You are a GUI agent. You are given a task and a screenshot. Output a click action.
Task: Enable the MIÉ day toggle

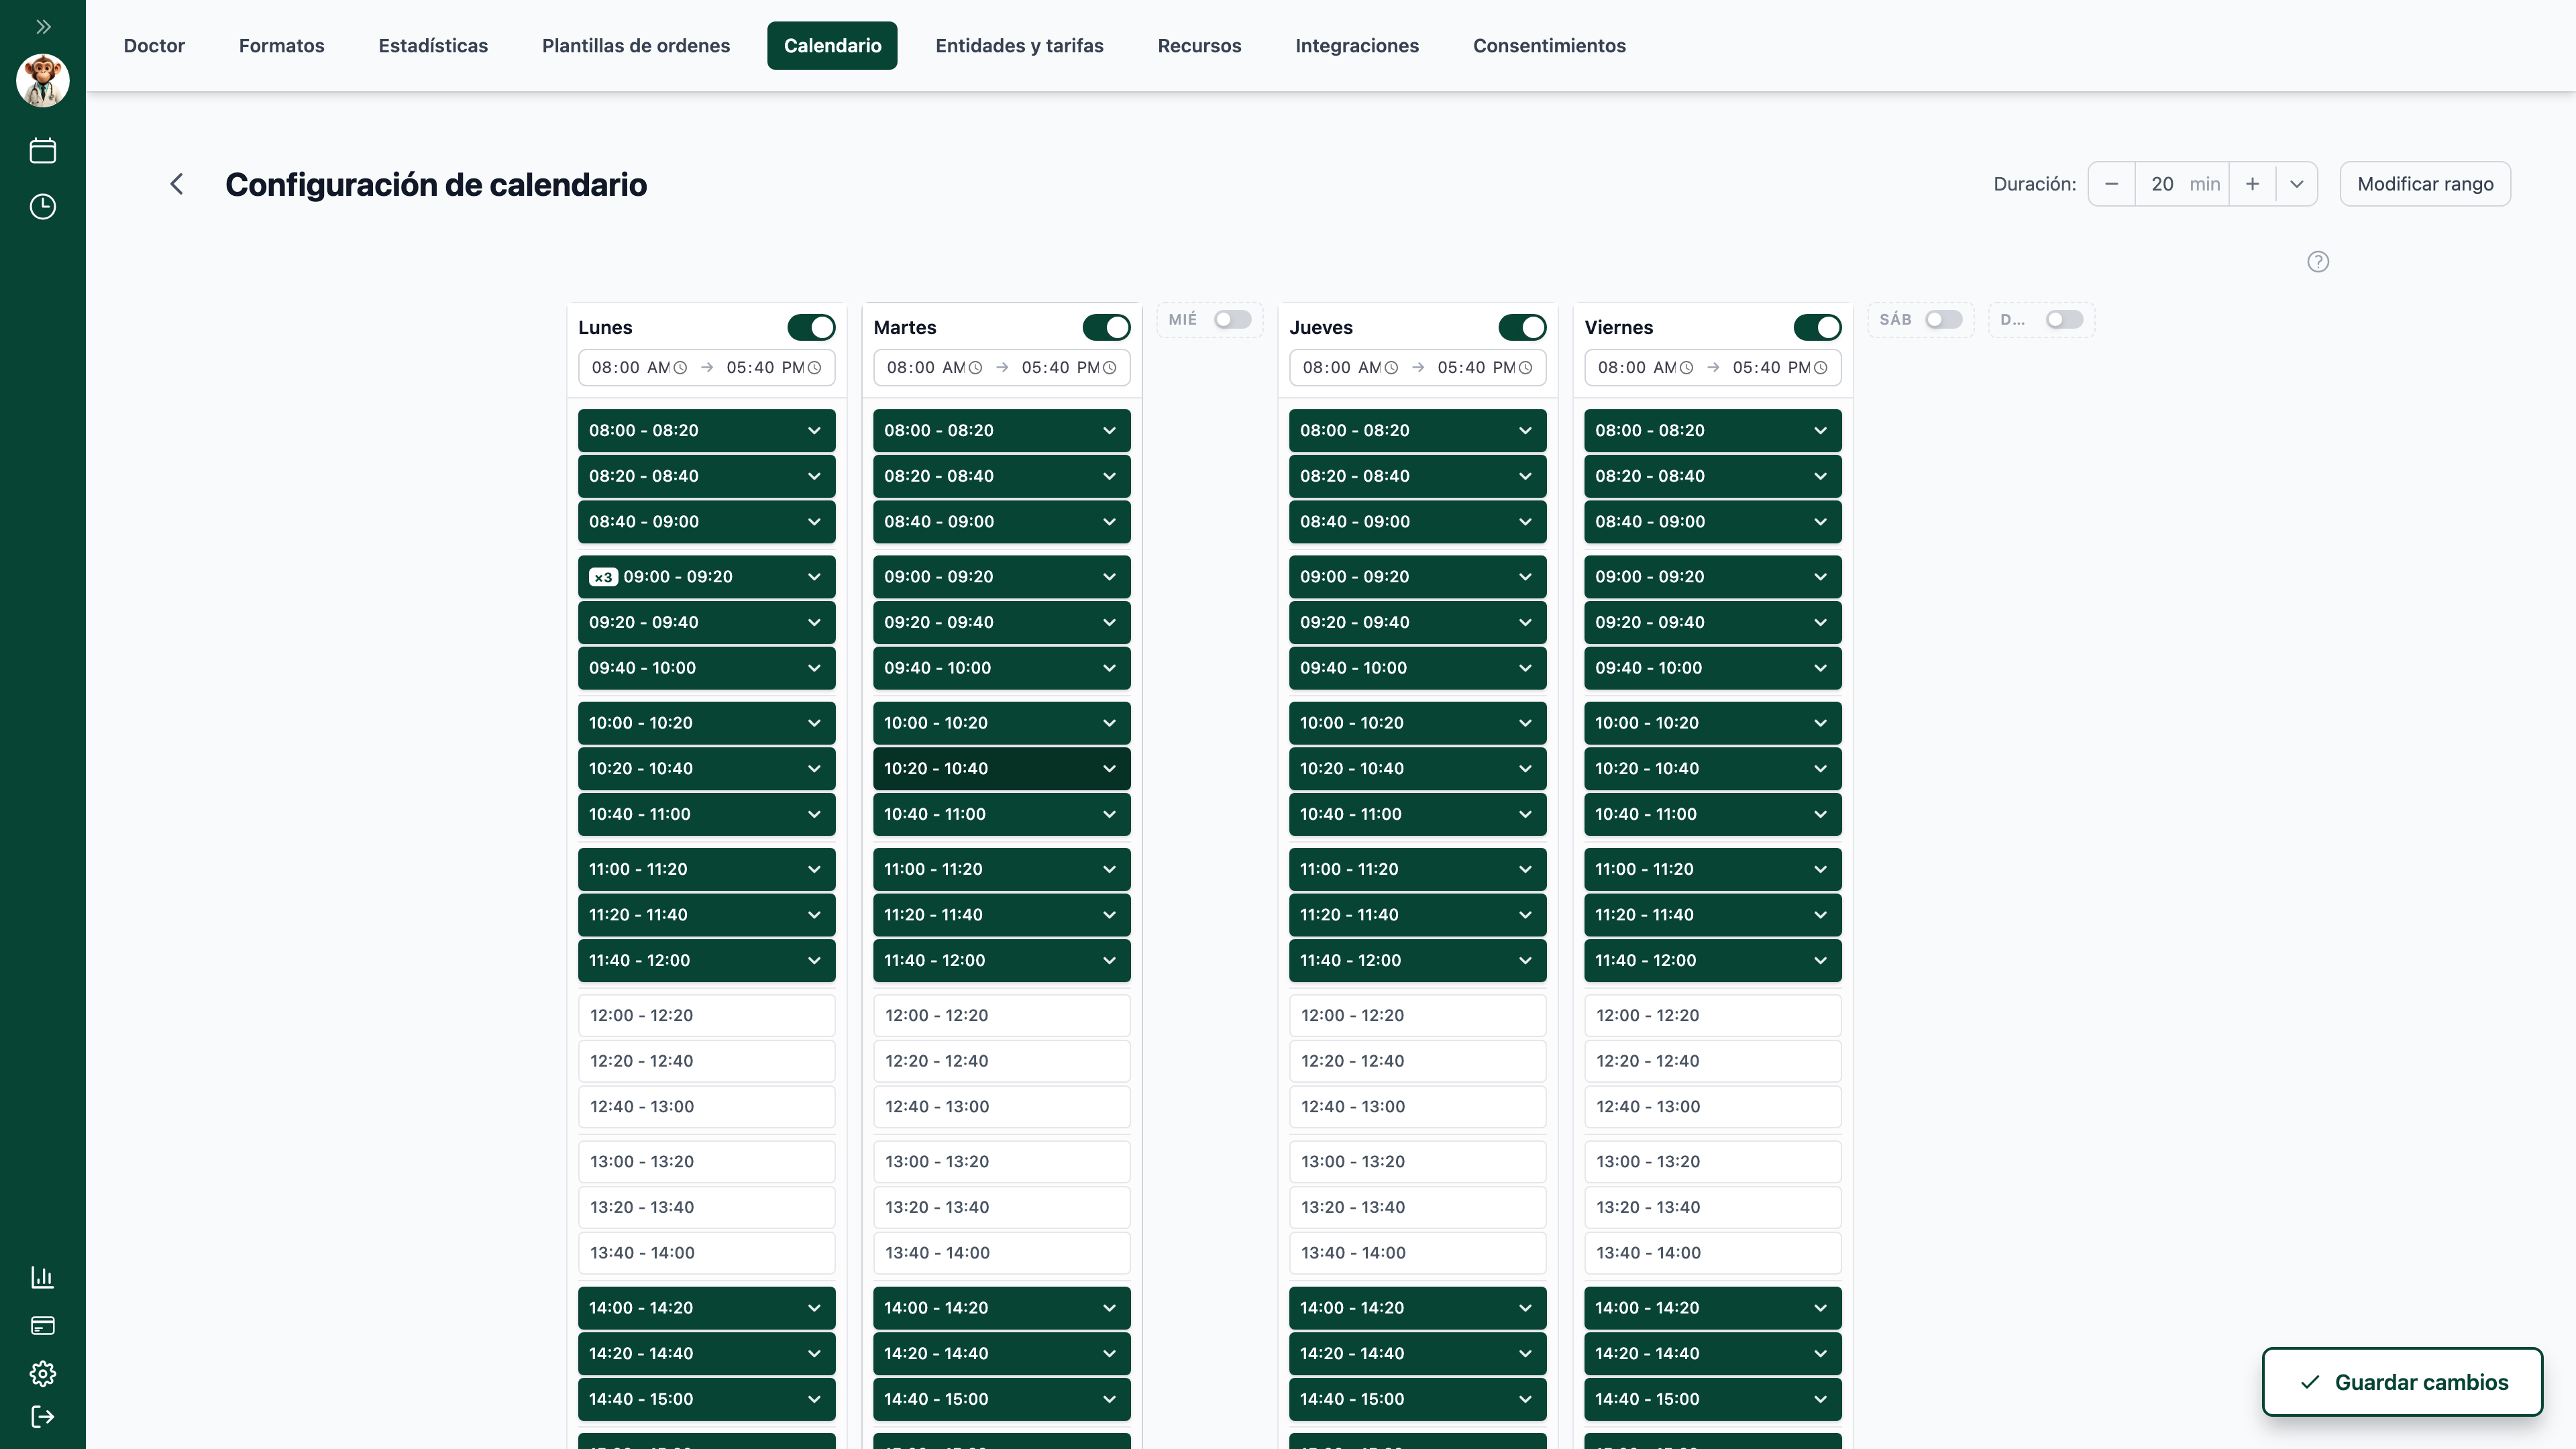tap(1232, 319)
